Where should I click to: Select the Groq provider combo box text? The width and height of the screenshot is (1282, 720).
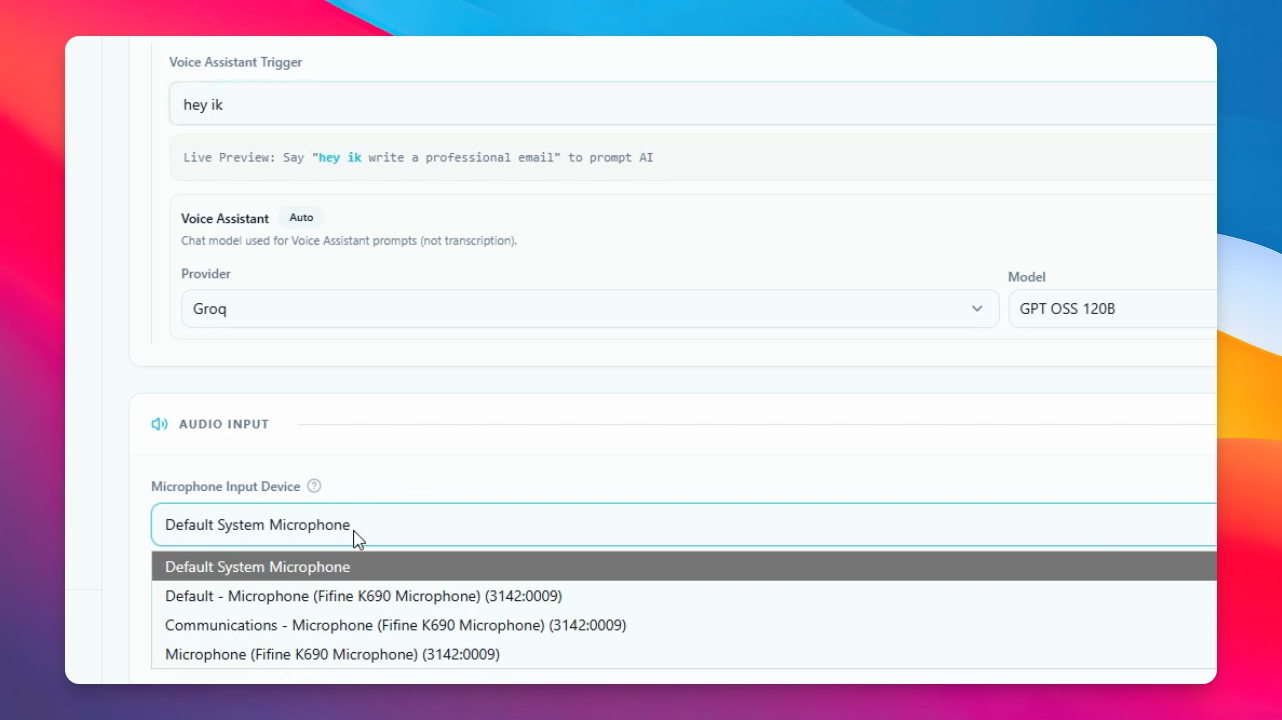tap(210, 309)
